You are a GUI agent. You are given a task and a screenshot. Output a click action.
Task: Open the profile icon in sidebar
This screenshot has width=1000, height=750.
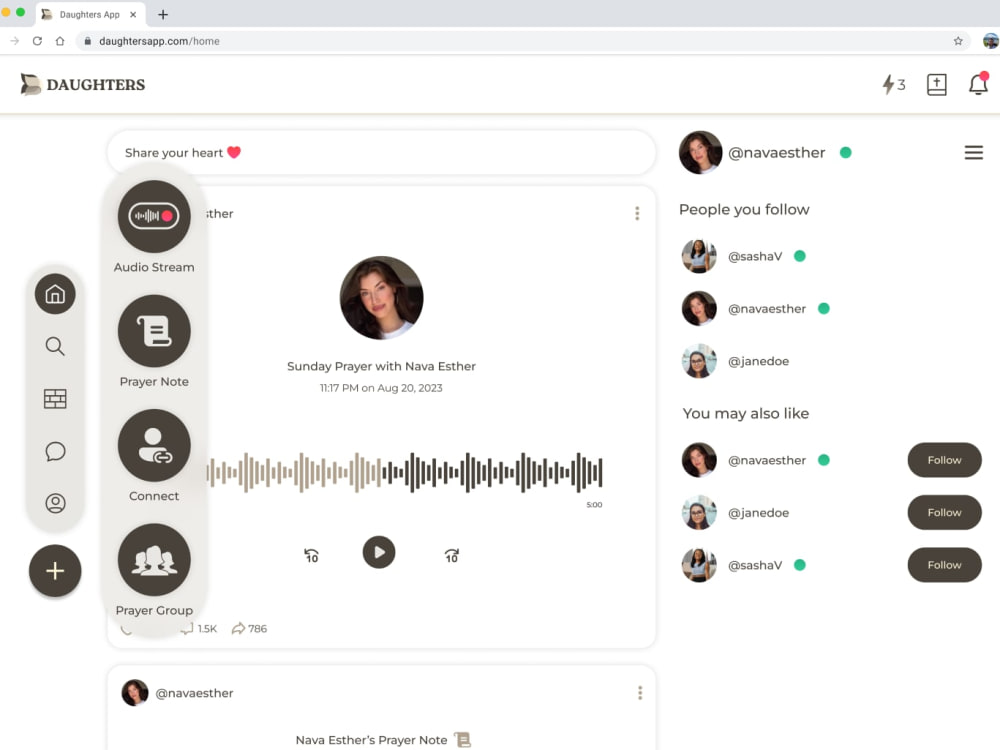coord(55,503)
